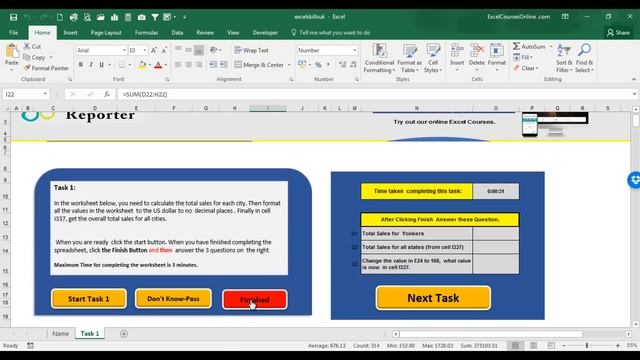Click the chart icon in quick access toolbar
The image size is (640, 360).
115,17
